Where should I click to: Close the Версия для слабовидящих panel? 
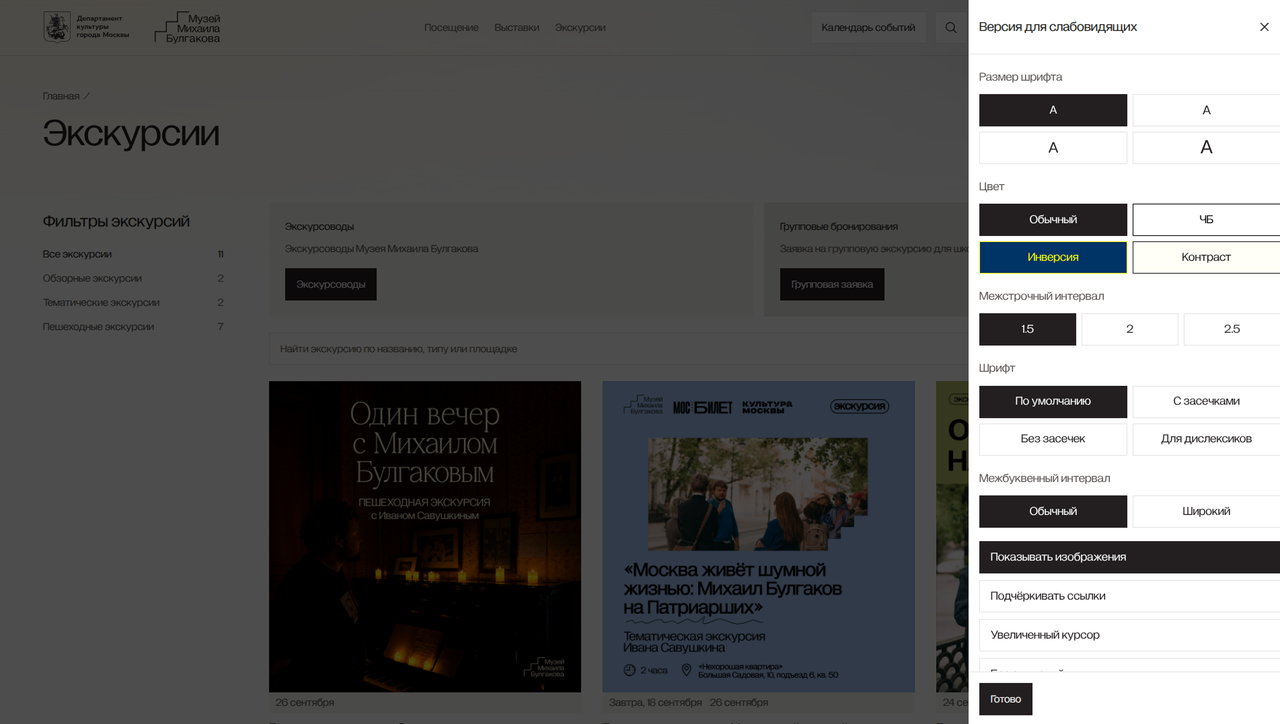(x=1264, y=27)
